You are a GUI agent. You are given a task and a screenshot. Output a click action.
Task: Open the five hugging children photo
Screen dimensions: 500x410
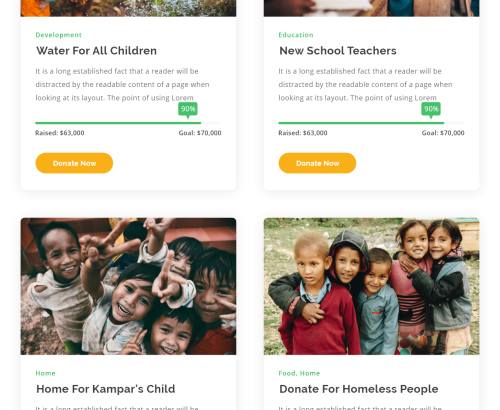tap(372, 286)
